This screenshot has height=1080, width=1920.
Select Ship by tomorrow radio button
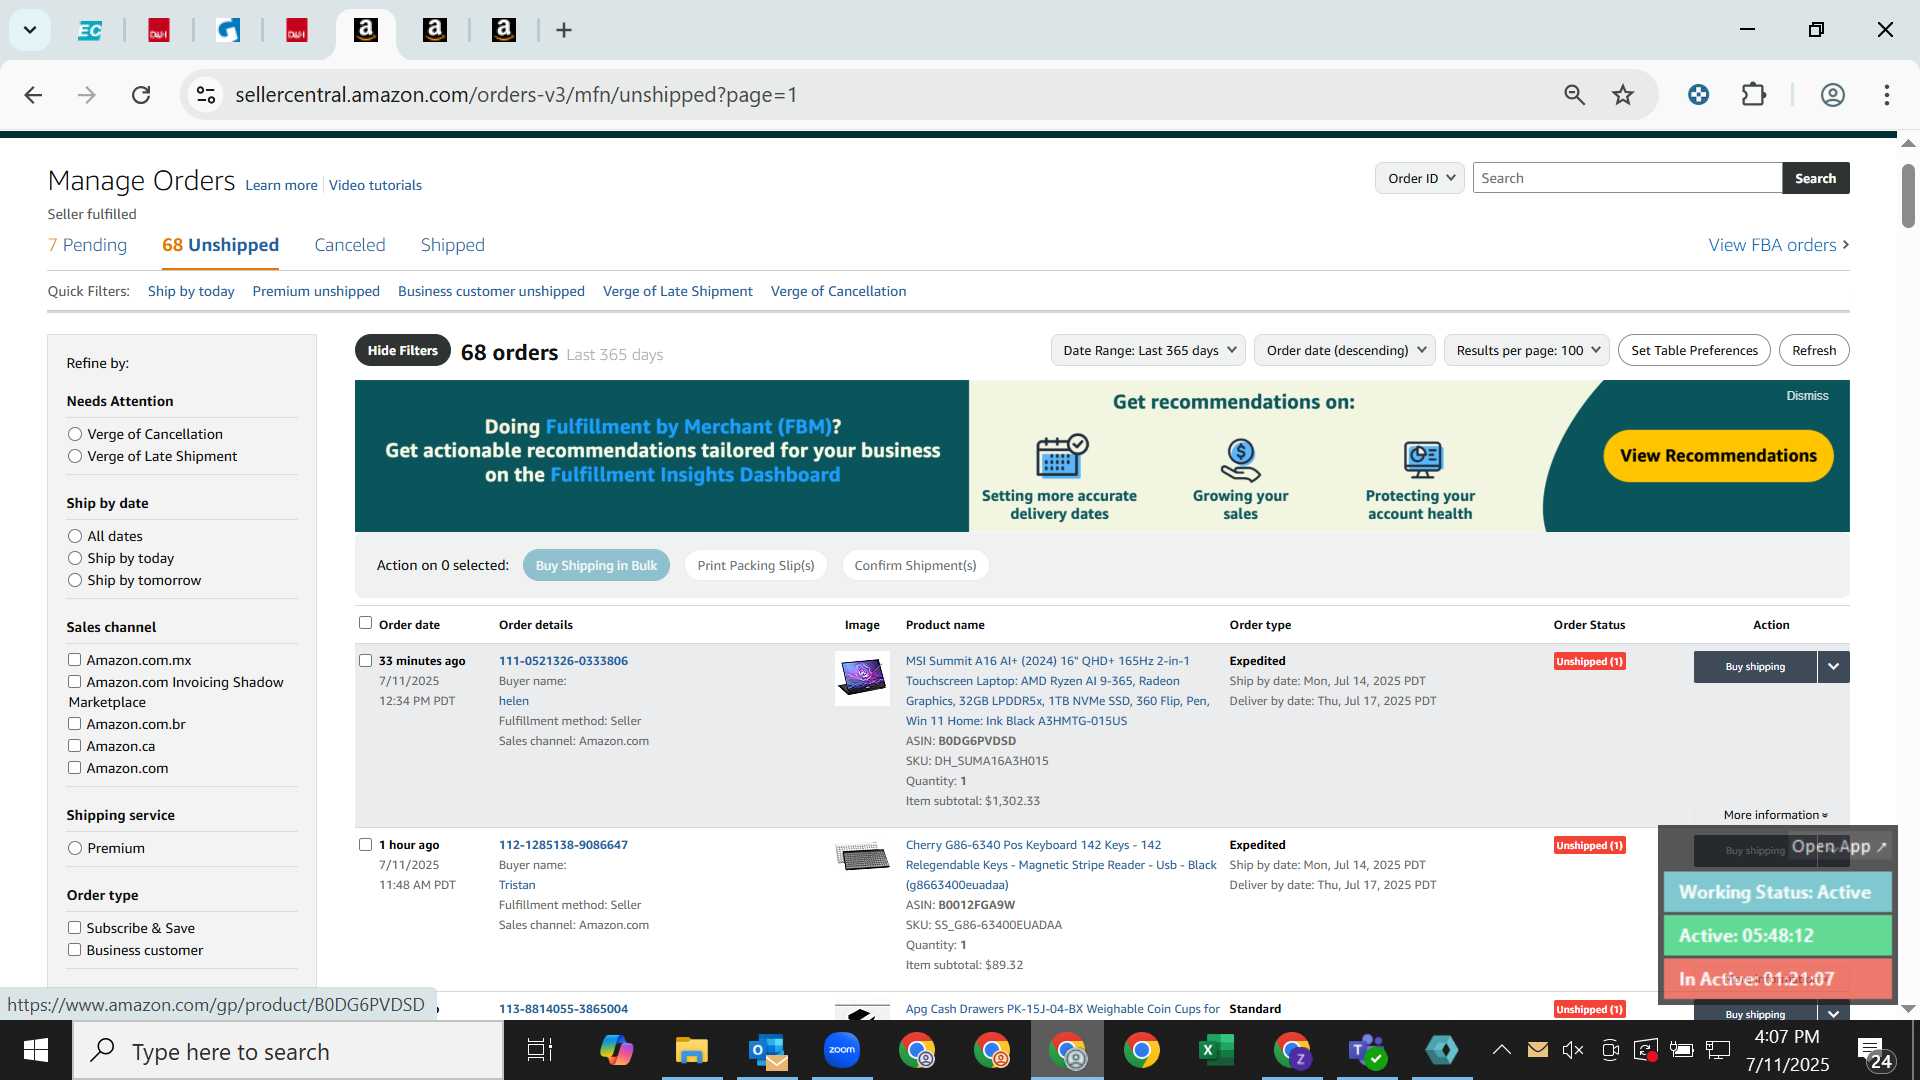pos(75,580)
